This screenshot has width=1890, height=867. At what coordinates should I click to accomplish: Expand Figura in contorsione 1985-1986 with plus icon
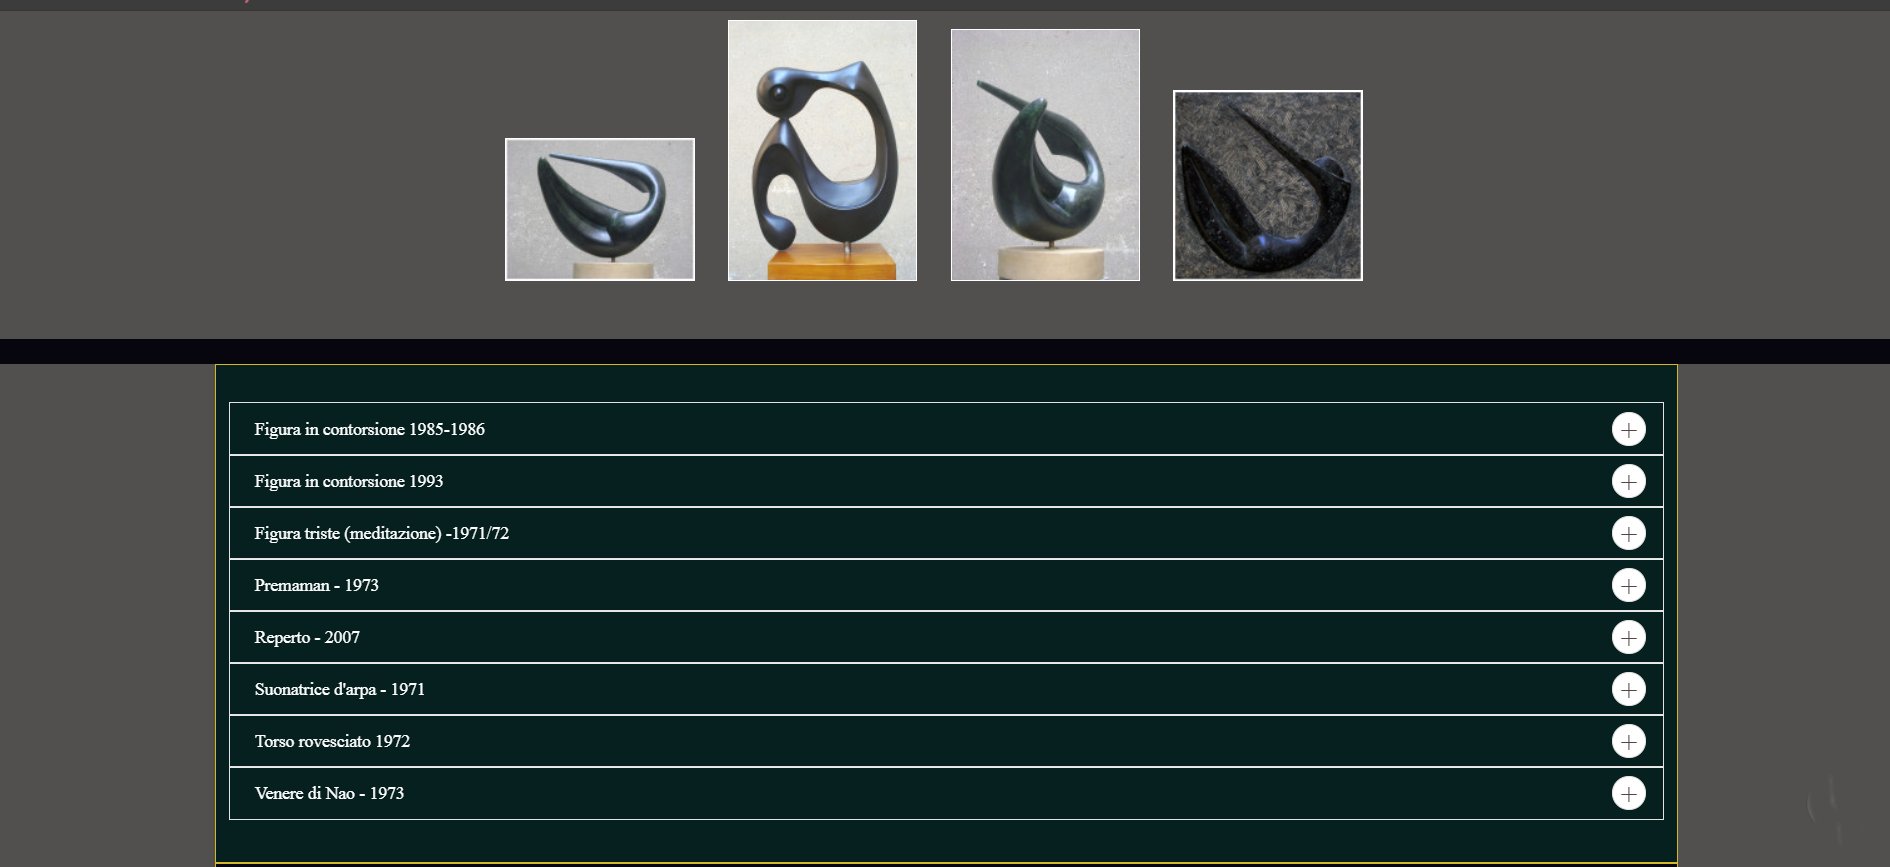[x=1628, y=429]
